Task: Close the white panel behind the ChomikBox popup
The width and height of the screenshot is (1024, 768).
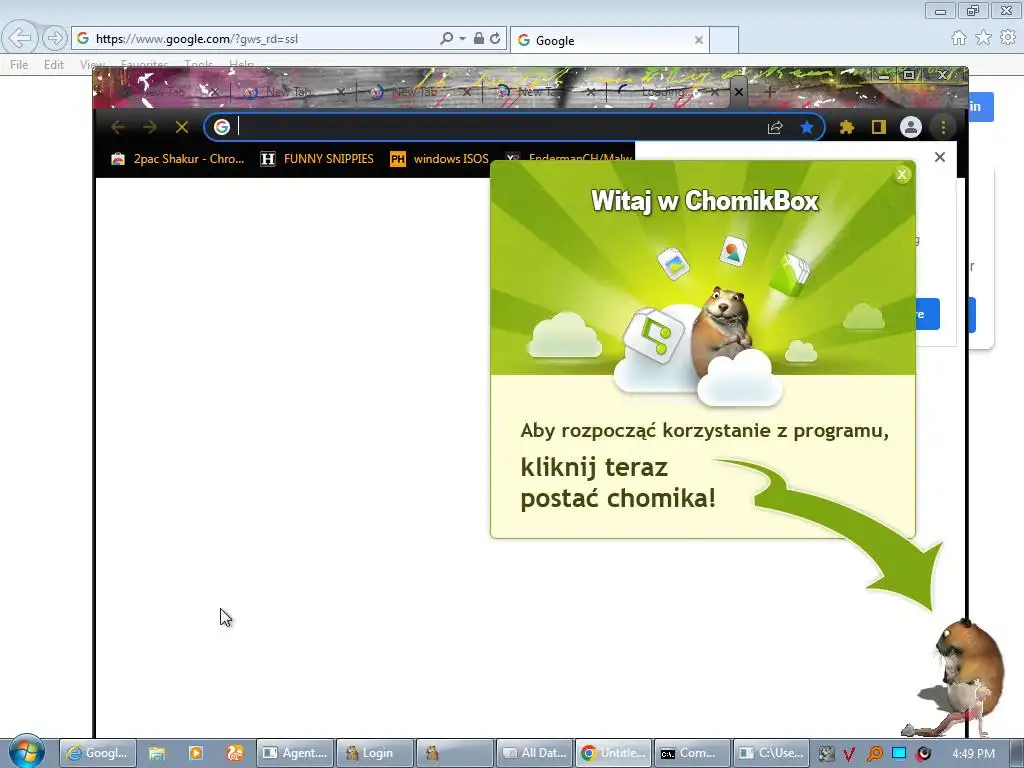Action: [x=940, y=157]
